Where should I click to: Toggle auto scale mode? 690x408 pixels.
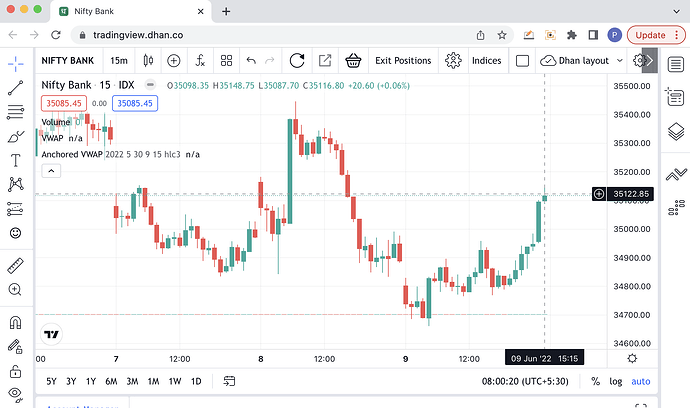641,382
